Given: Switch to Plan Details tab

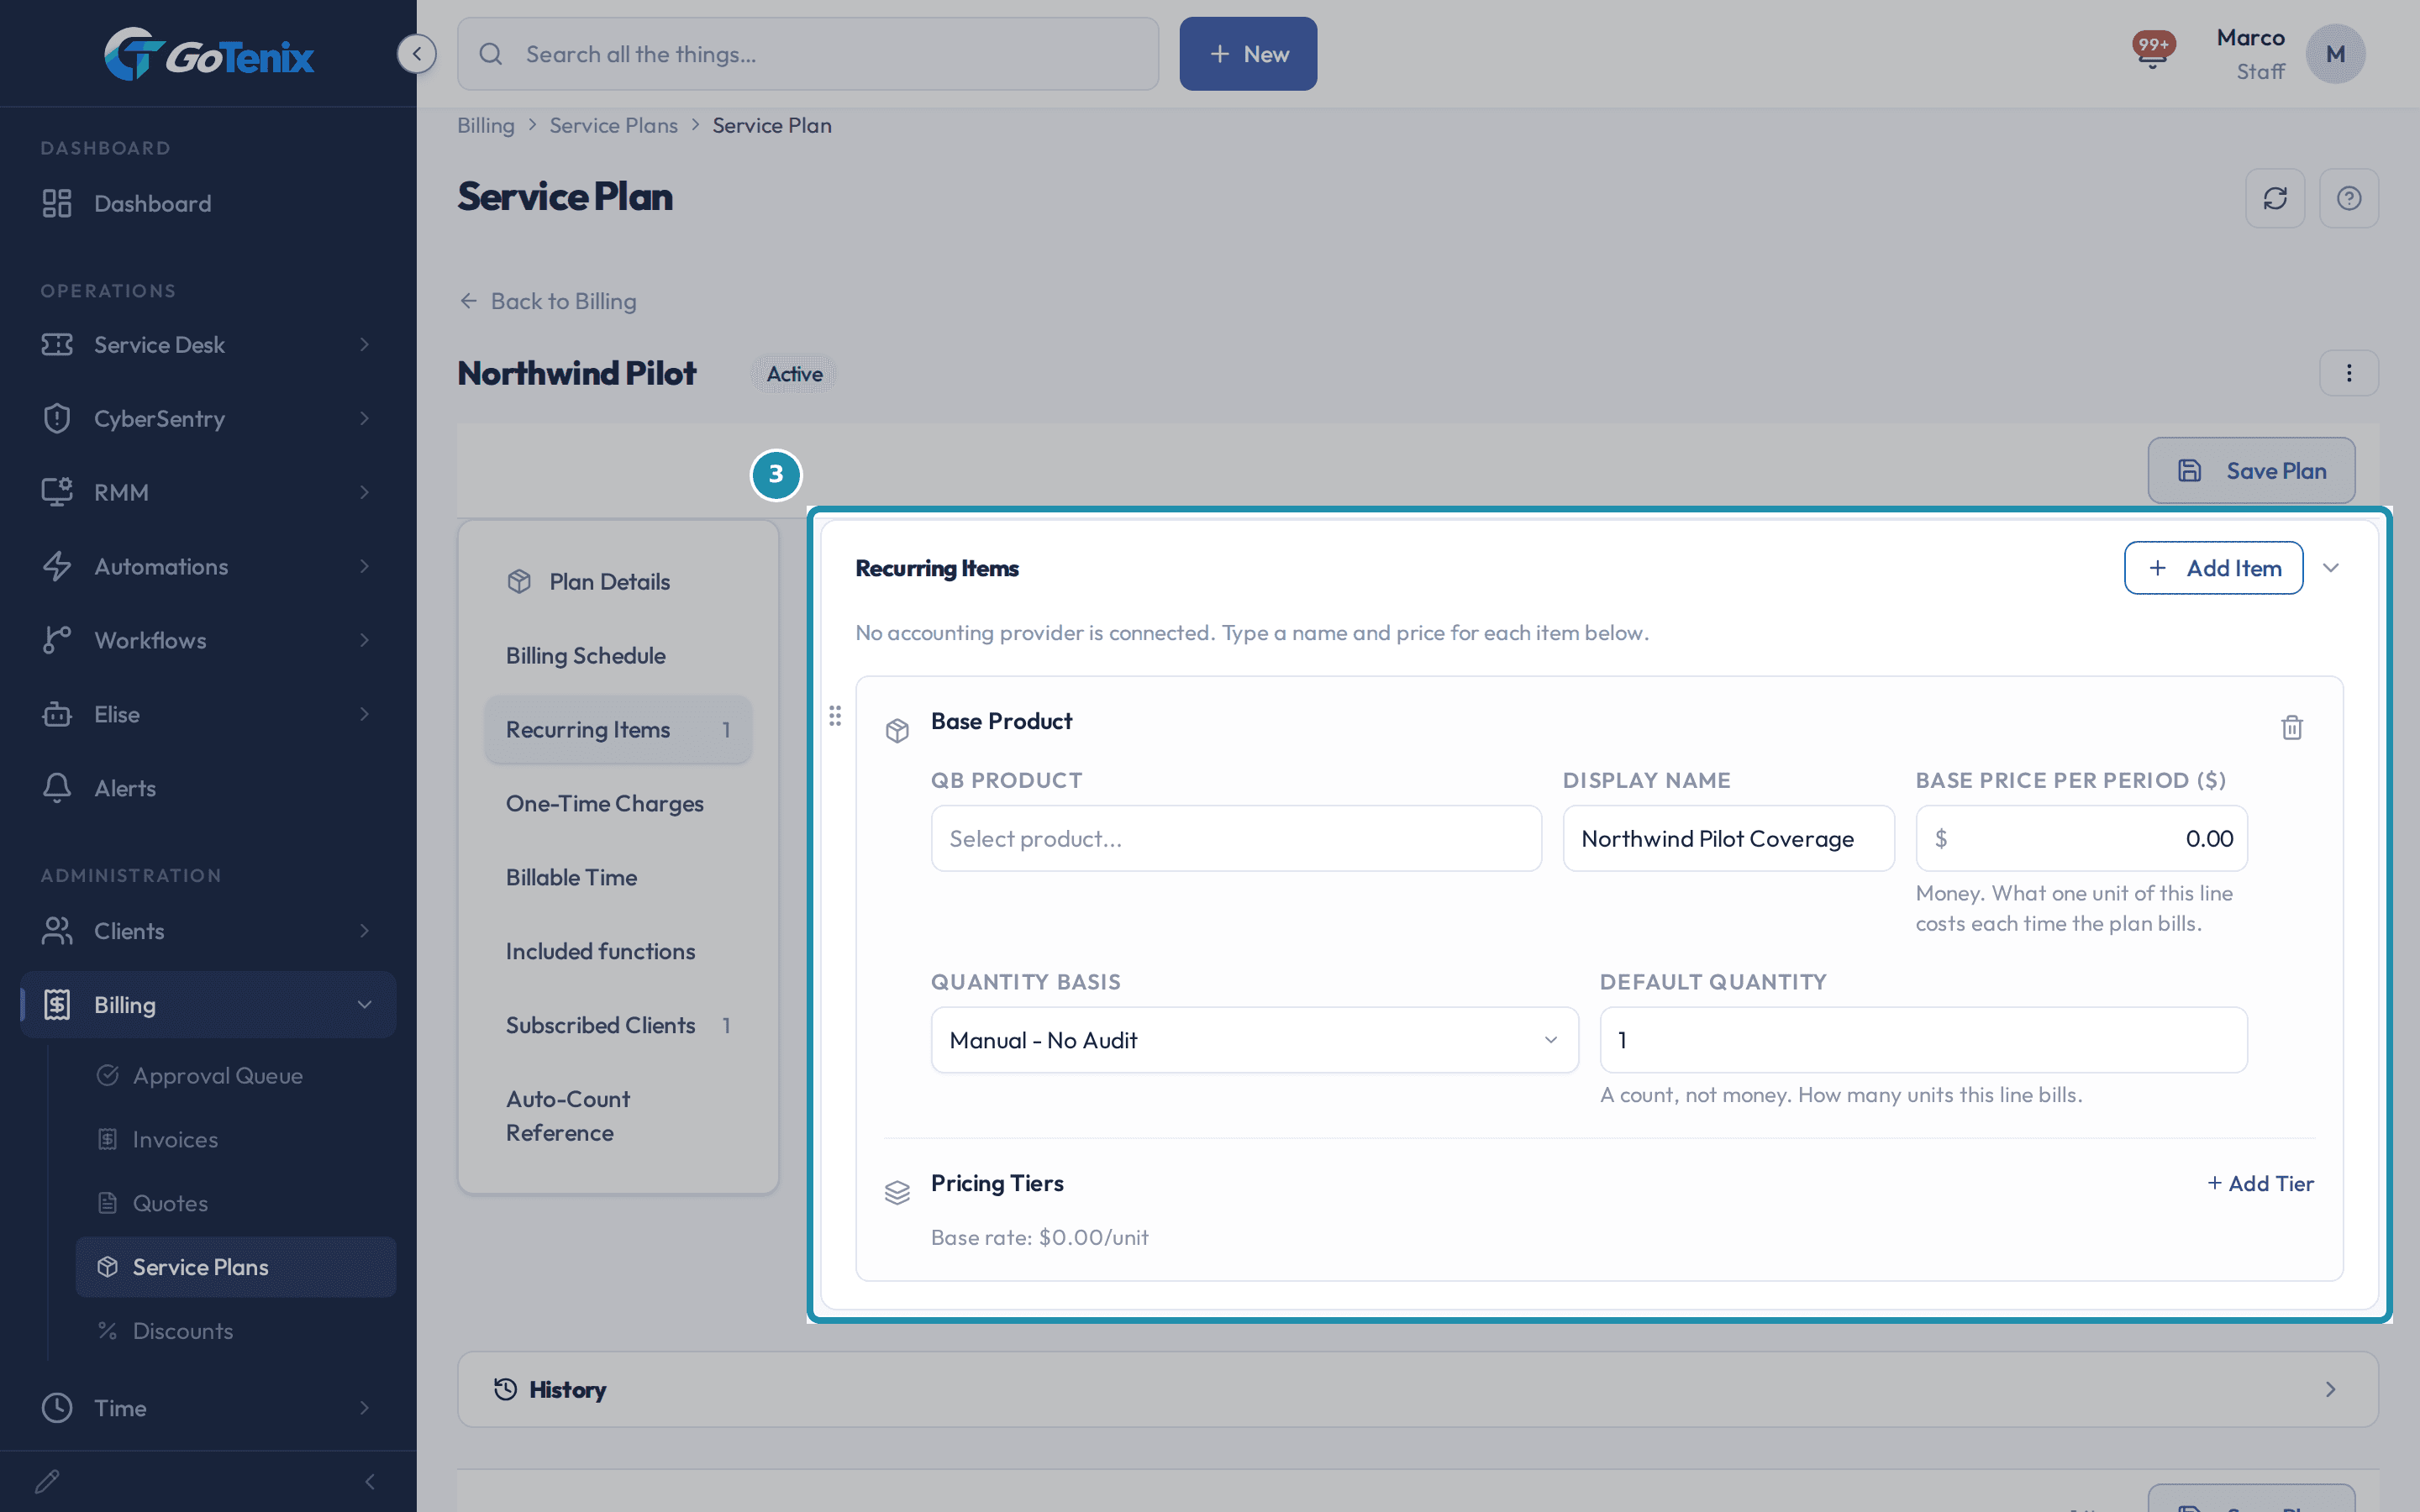Looking at the screenshot, I should pyautogui.click(x=618, y=581).
